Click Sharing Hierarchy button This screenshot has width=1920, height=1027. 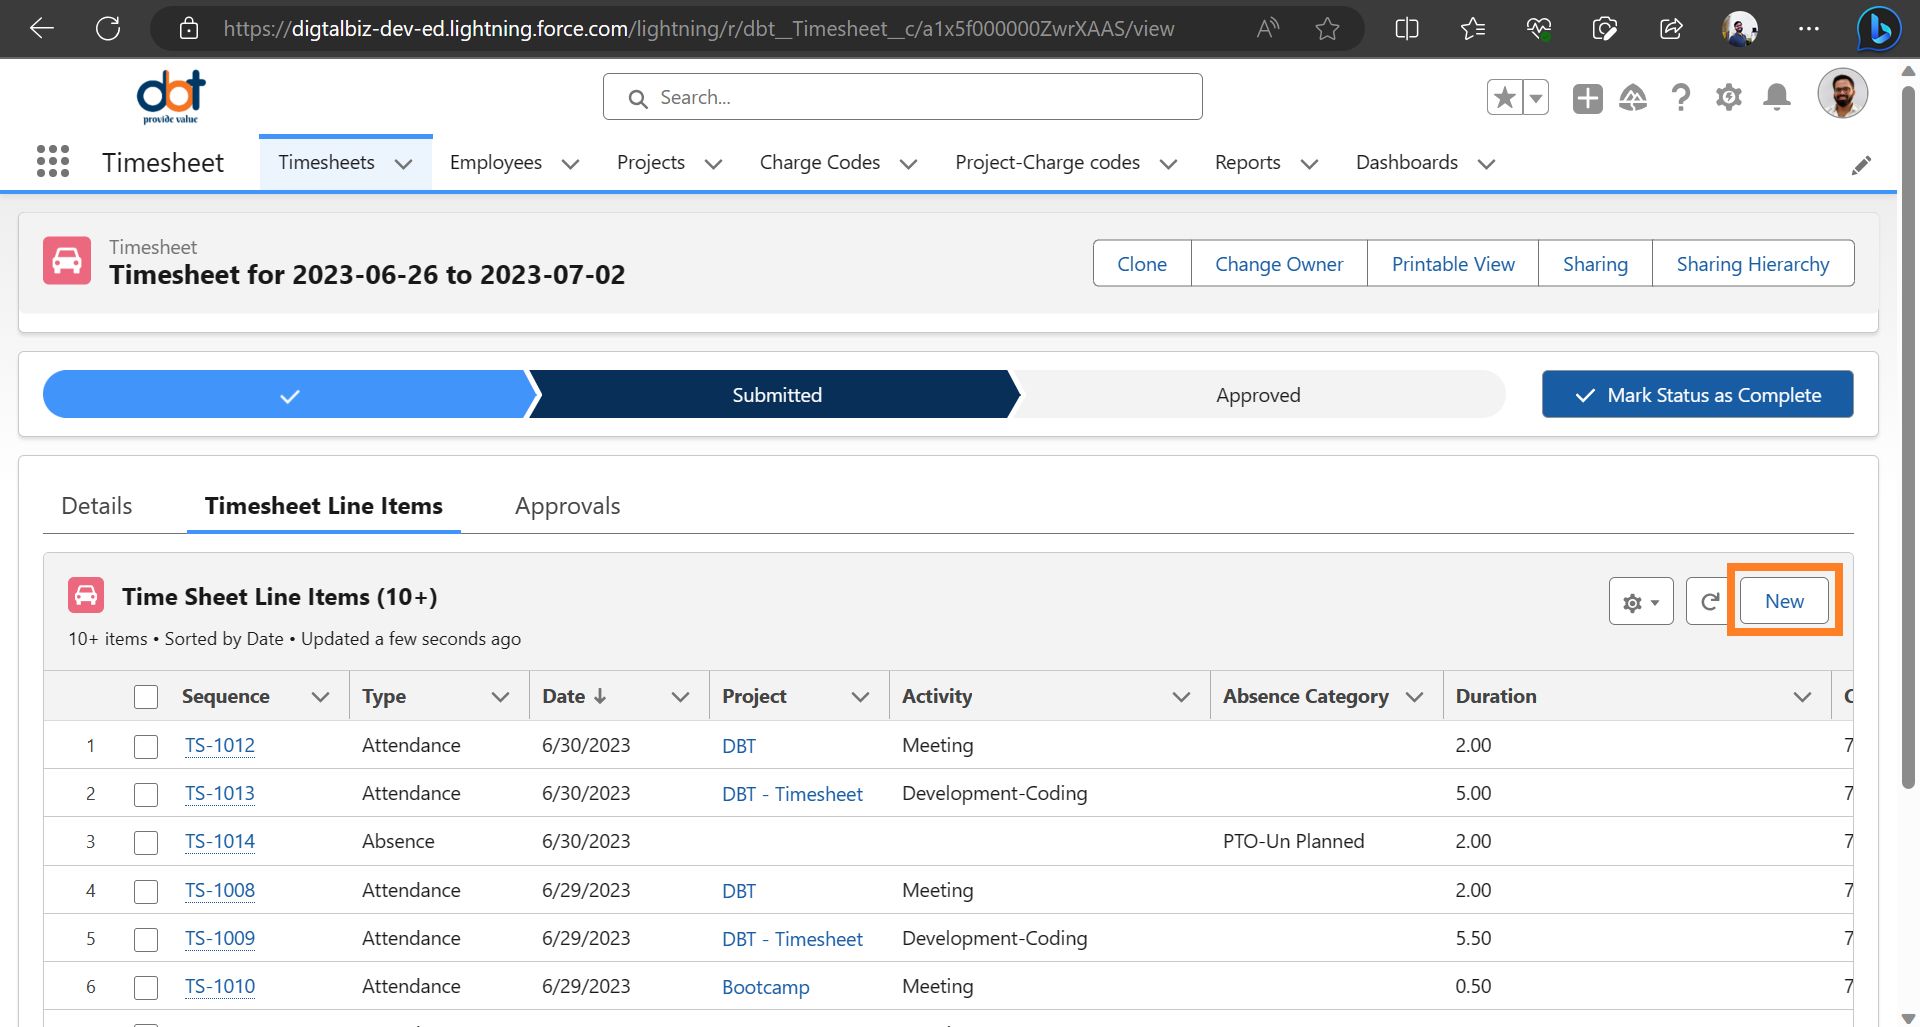click(1753, 263)
